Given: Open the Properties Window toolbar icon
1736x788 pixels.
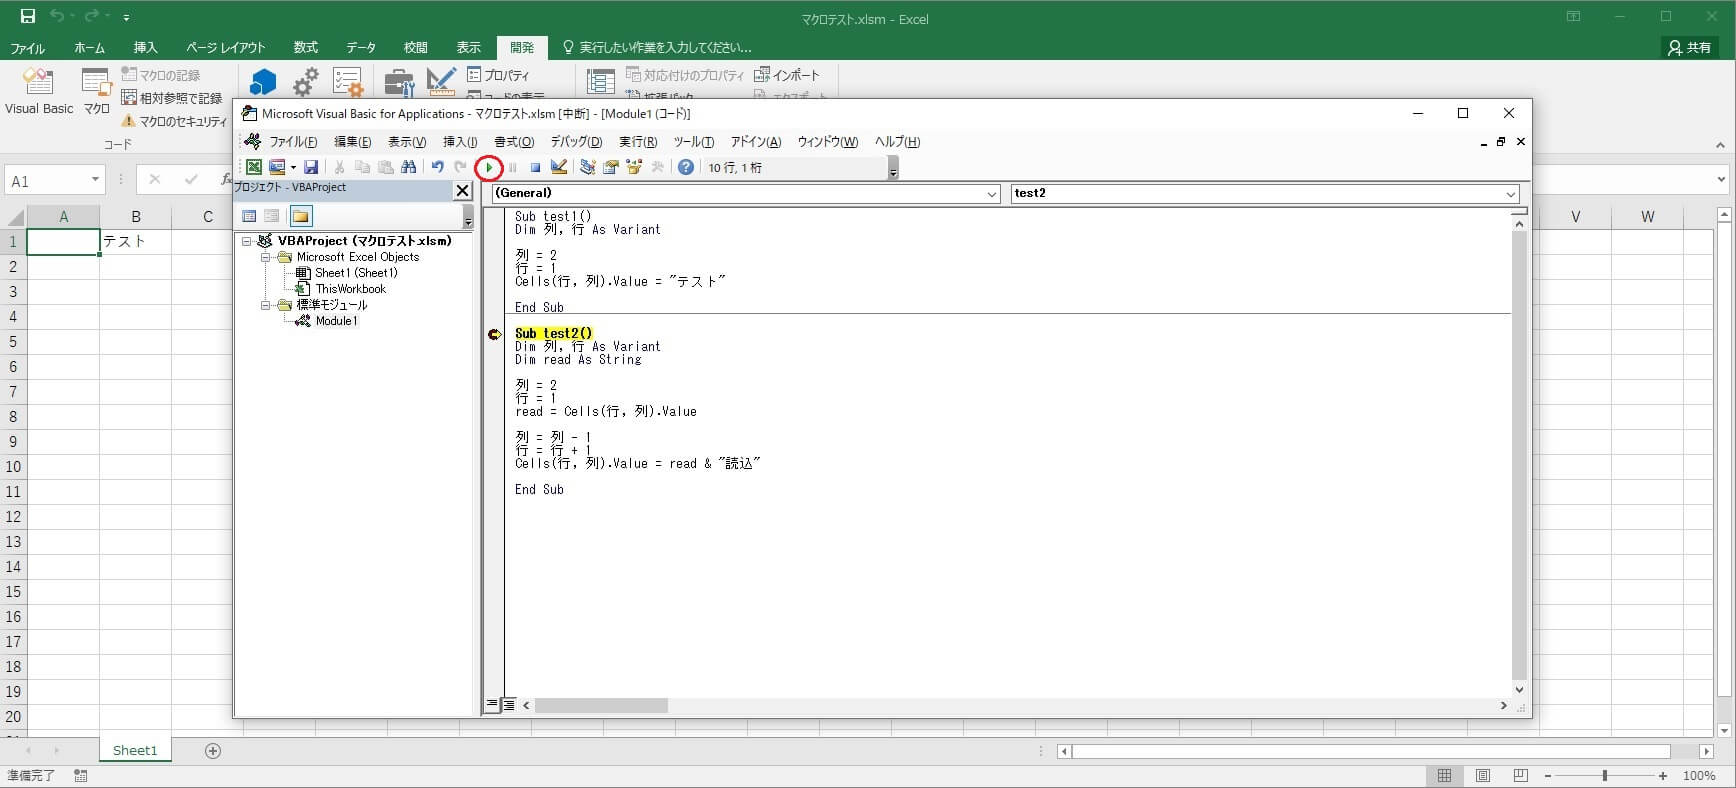Looking at the screenshot, I should pyautogui.click(x=610, y=167).
